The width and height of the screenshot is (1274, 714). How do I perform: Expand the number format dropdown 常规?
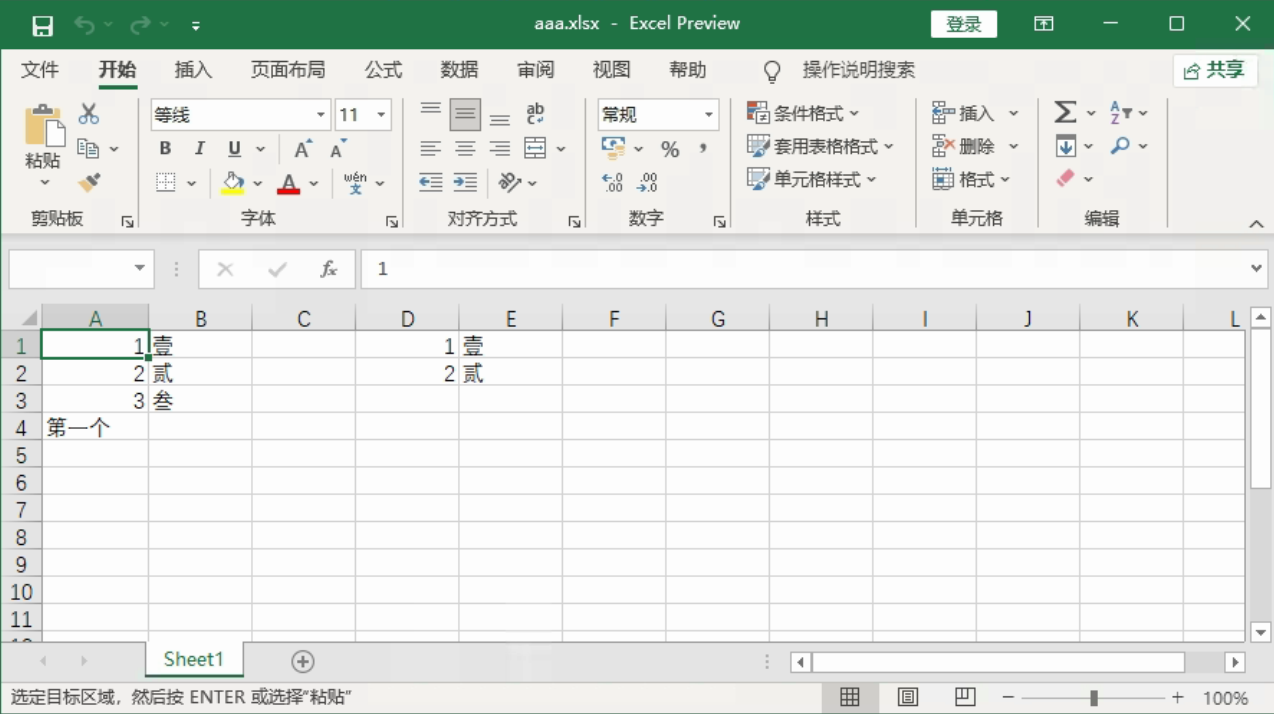[x=708, y=115]
